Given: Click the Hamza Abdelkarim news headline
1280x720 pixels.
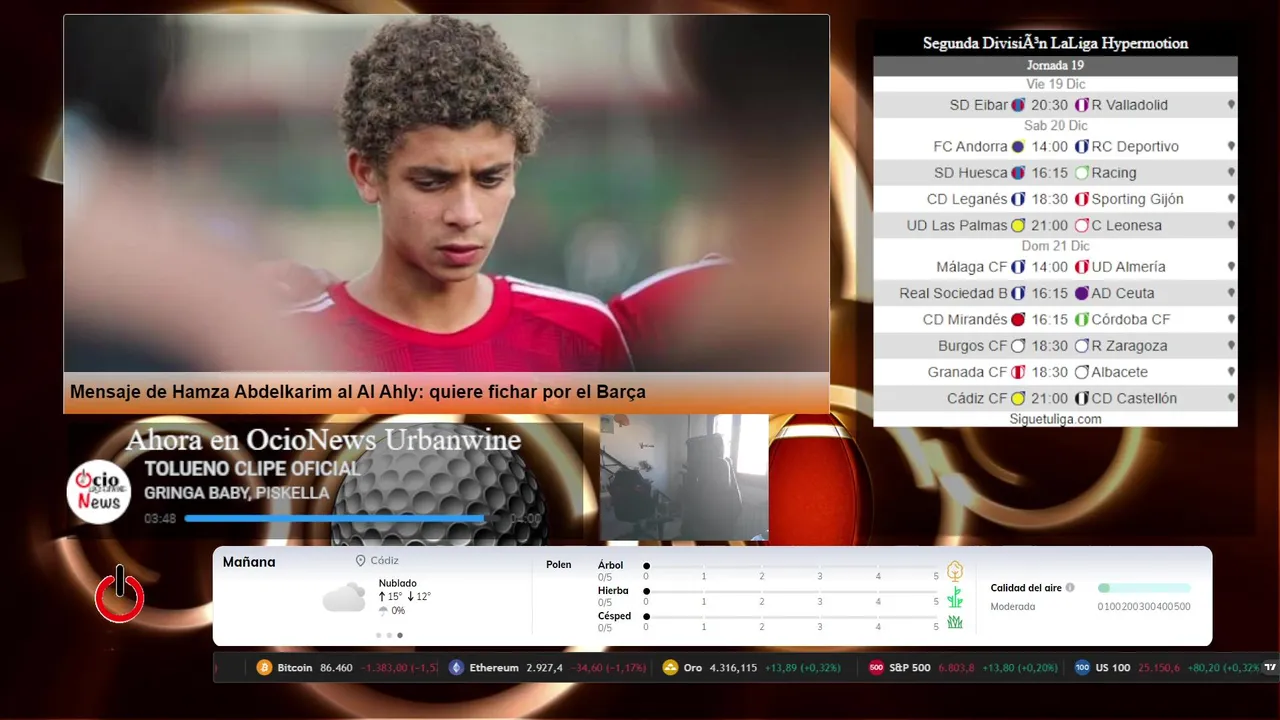Looking at the screenshot, I should tap(358, 392).
